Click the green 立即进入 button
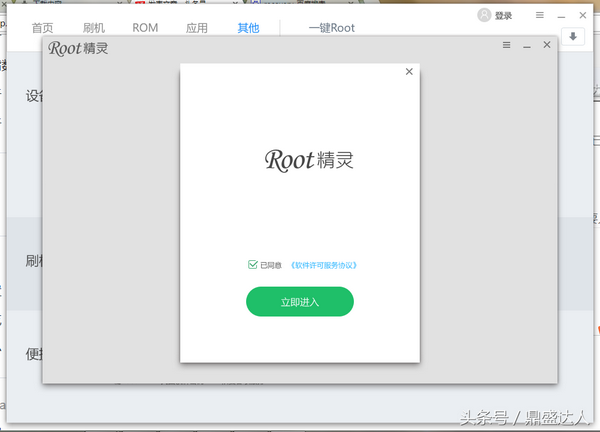Screen dimensions: 600x432 click(300, 302)
